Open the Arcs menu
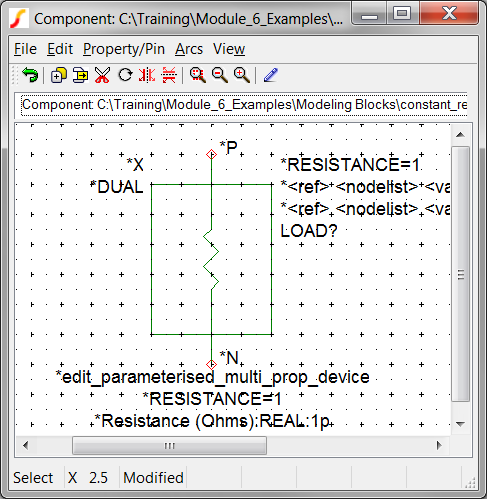The image size is (487, 499). 189,49
